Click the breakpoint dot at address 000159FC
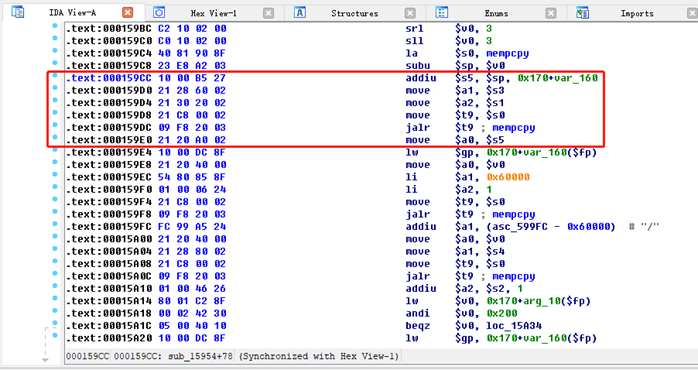This screenshot has height=370, width=698. tap(55, 224)
